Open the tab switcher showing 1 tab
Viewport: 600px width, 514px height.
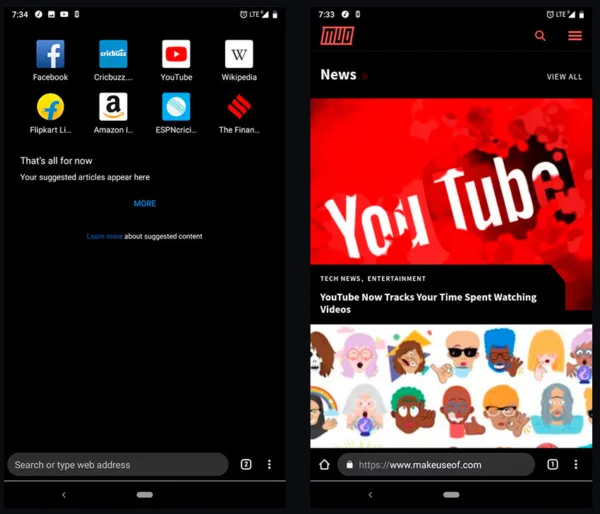(x=553, y=465)
